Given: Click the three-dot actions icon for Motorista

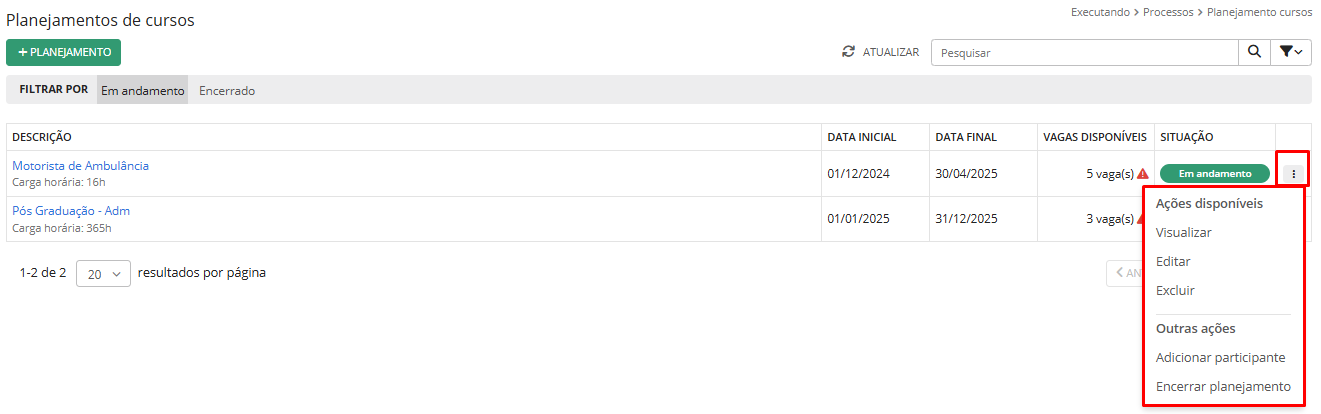Looking at the screenshot, I should [x=1293, y=173].
